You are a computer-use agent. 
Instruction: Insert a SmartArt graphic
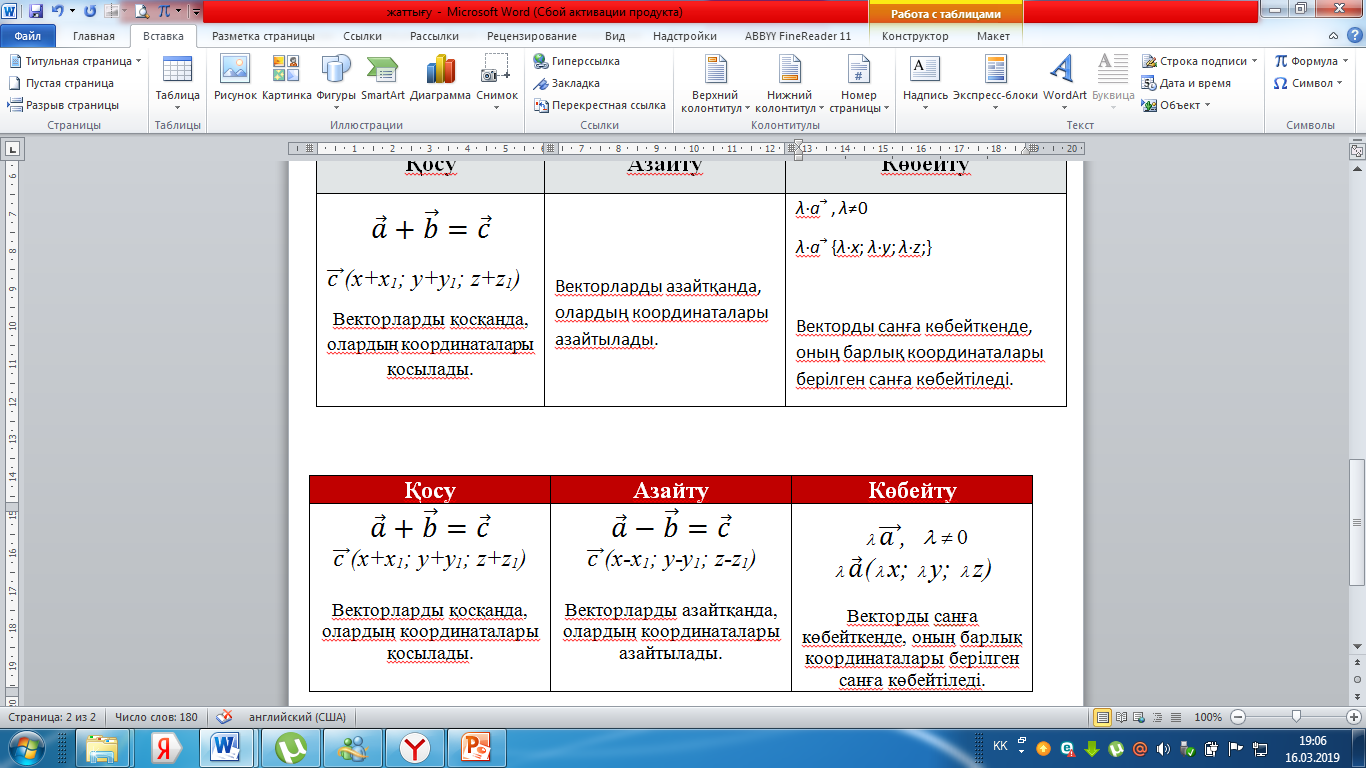point(383,78)
